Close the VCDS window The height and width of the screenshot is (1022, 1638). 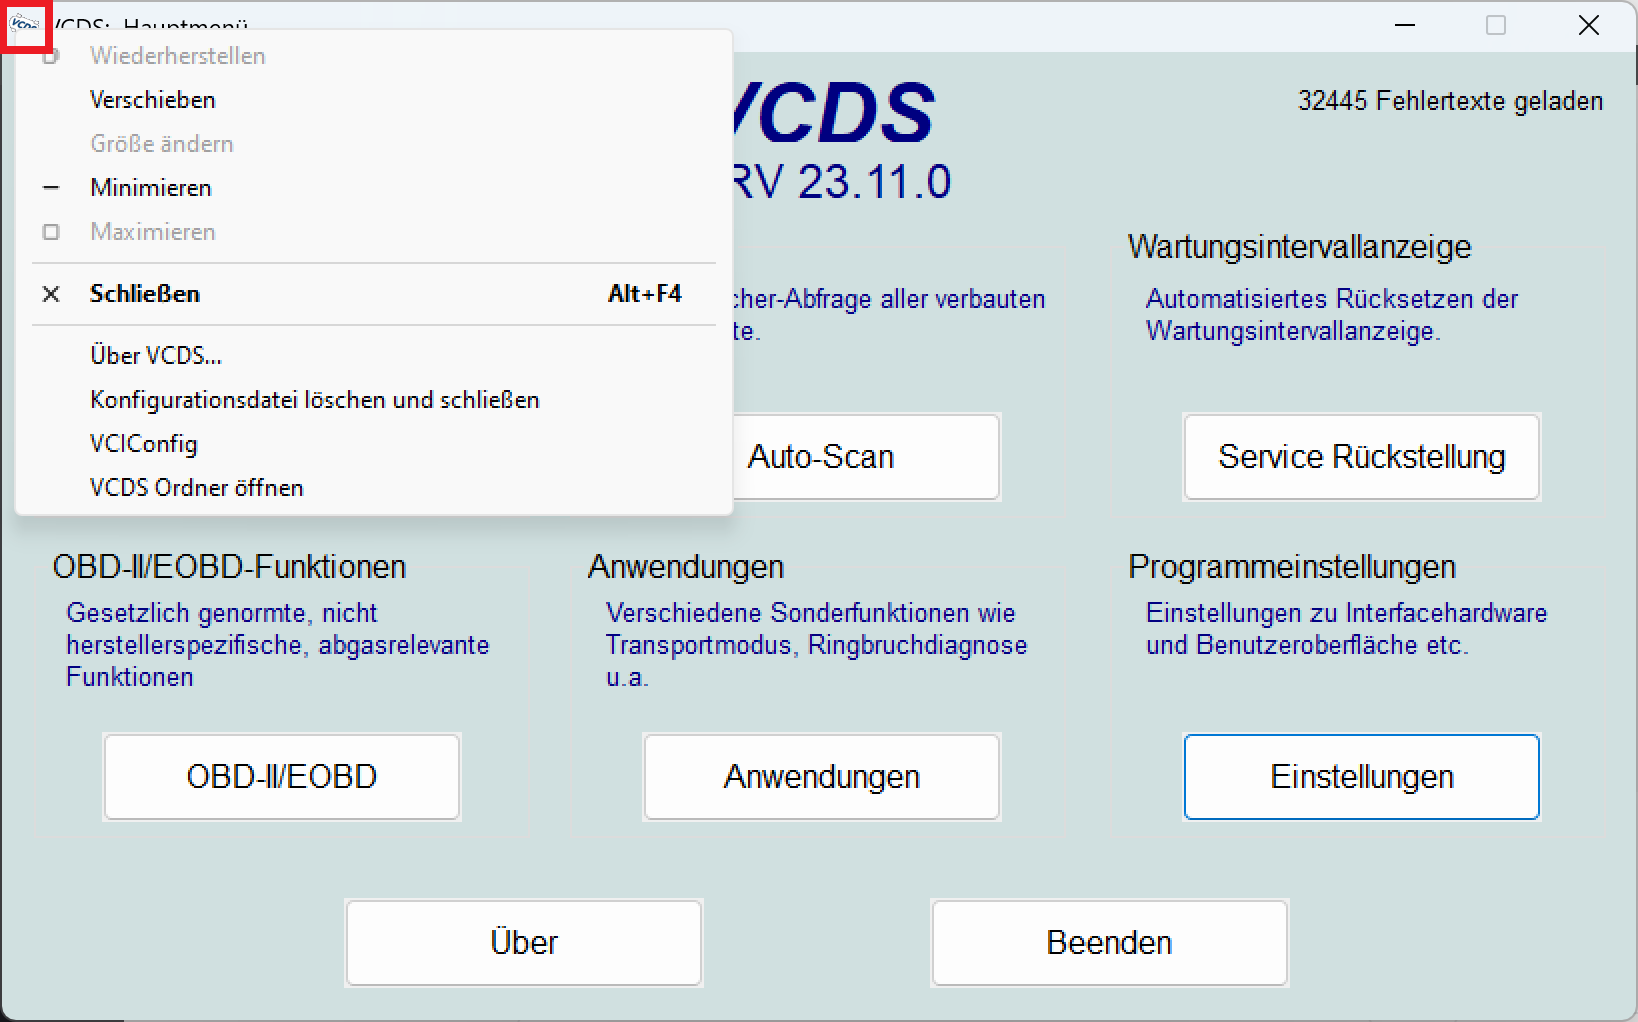[1588, 25]
